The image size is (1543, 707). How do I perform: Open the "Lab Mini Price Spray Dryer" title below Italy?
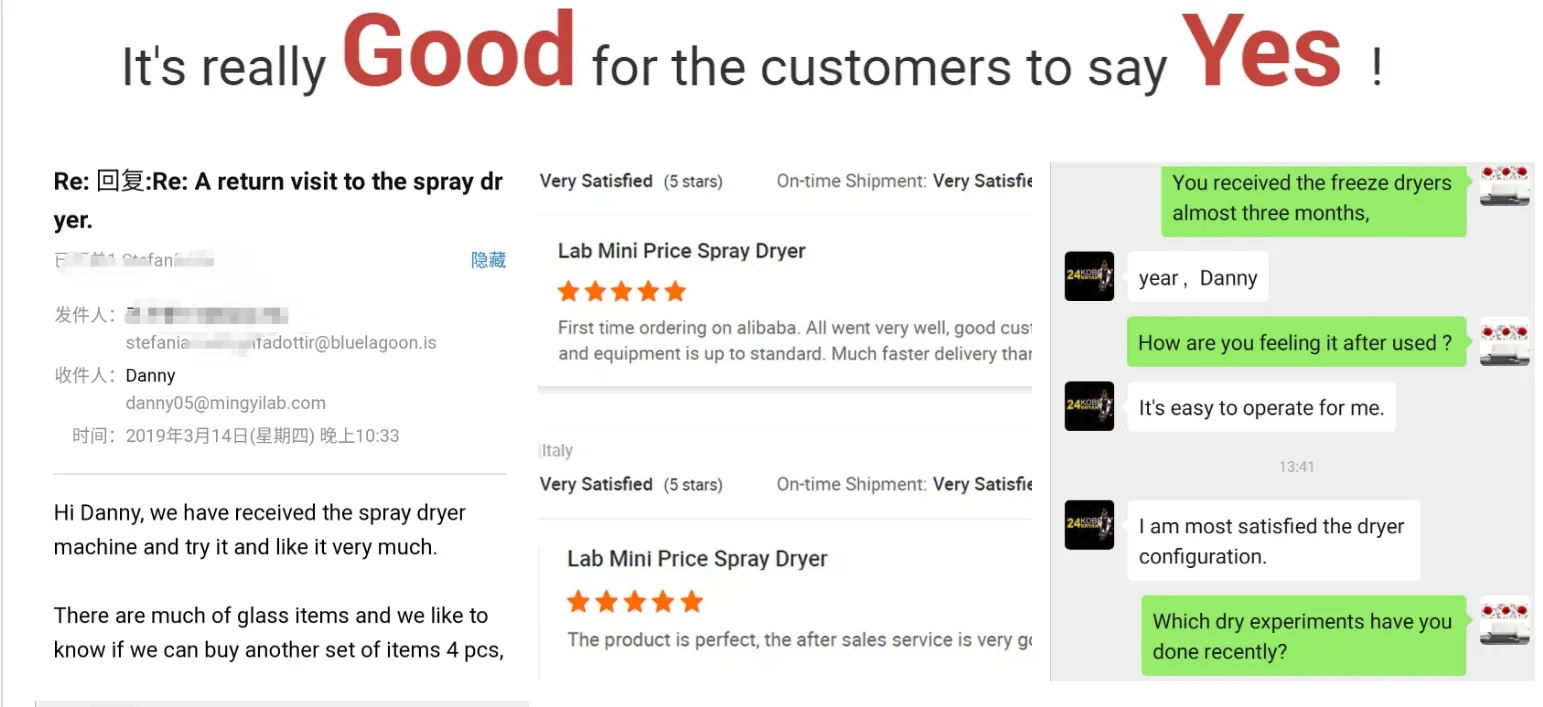pyautogui.click(x=697, y=559)
